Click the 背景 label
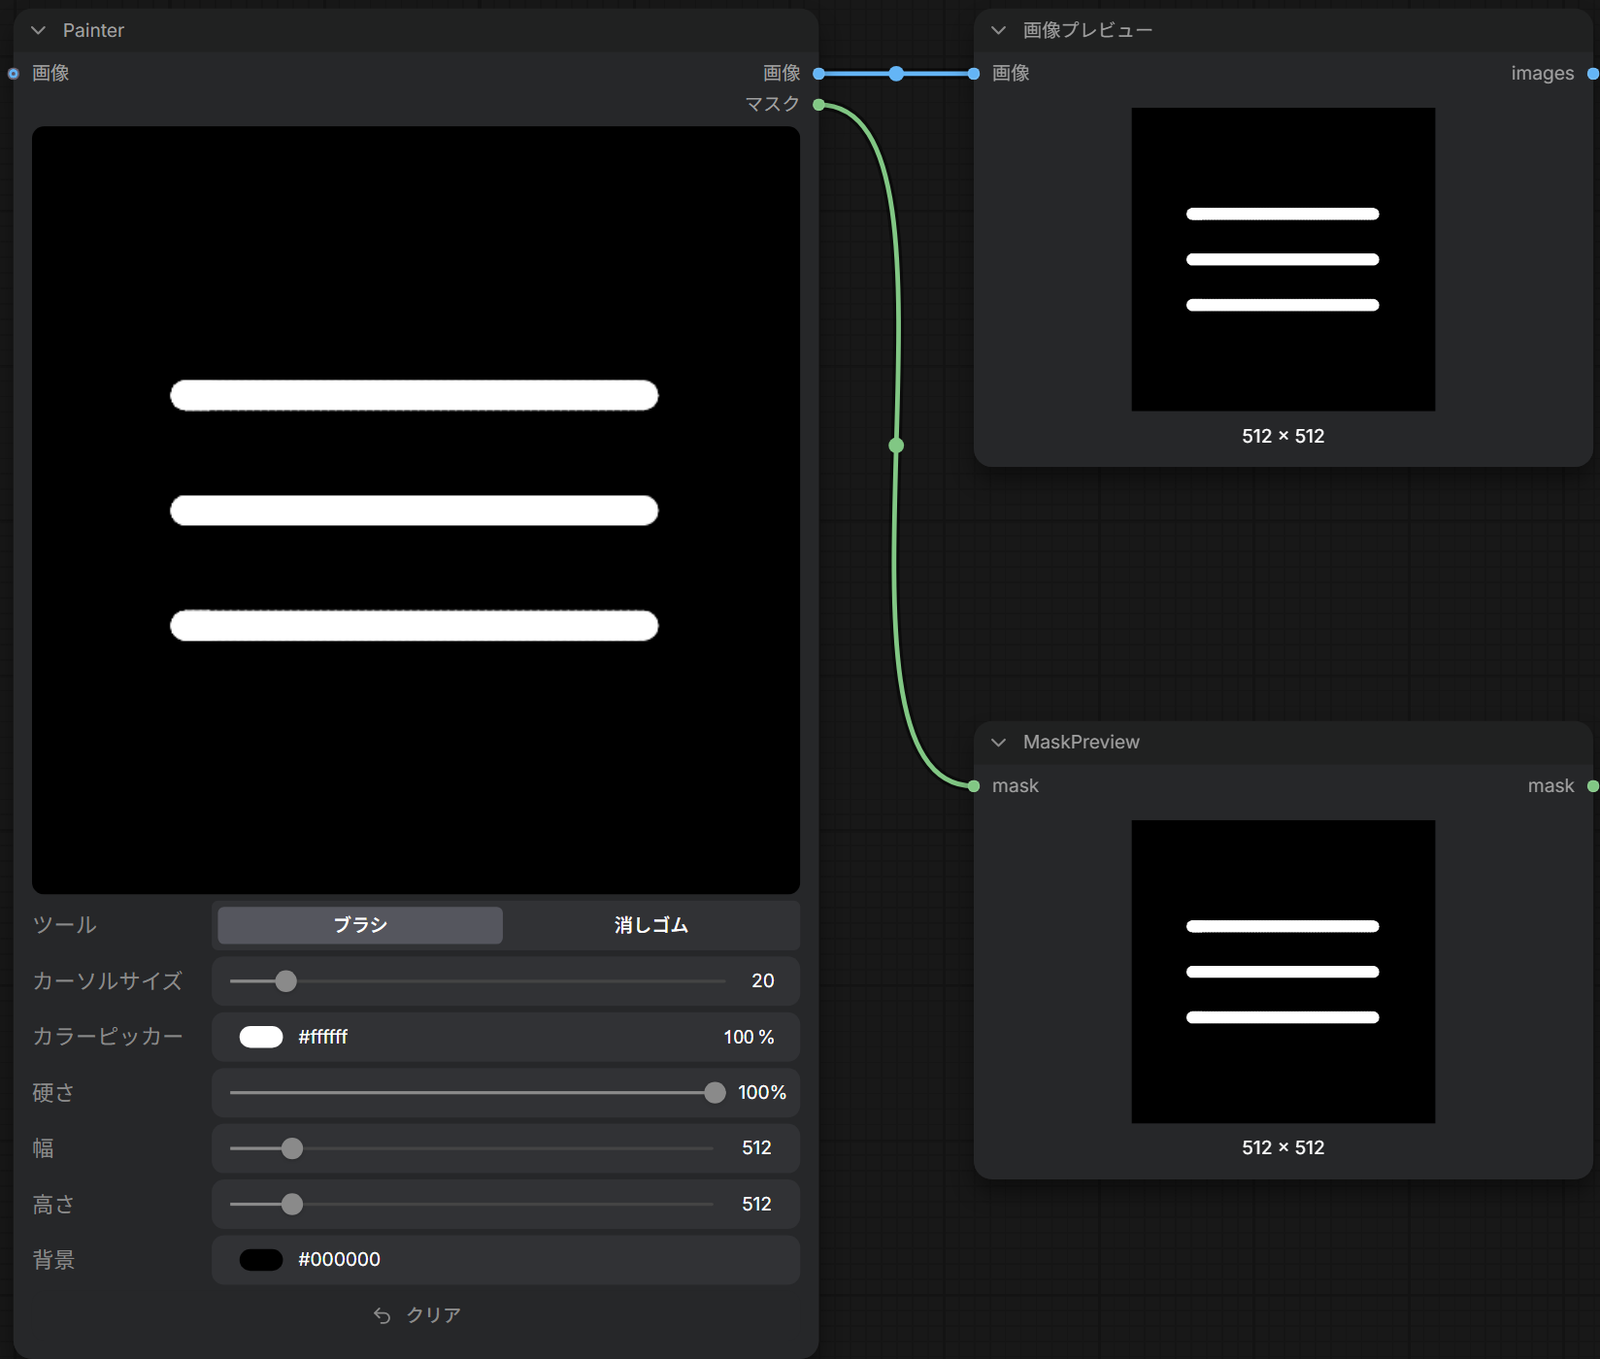This screenshot has width=1600, height=1359. (x=54, y=1260)
